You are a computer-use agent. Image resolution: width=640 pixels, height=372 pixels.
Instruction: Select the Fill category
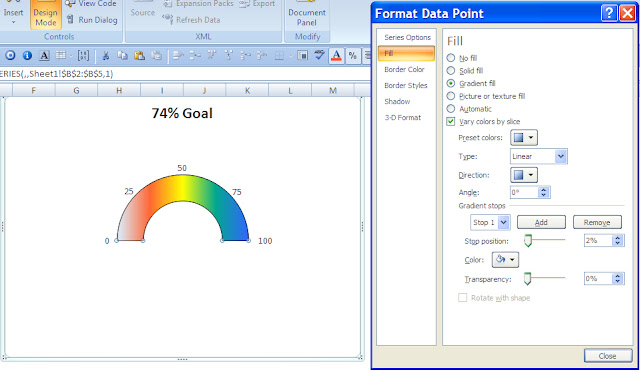(407, 53)
